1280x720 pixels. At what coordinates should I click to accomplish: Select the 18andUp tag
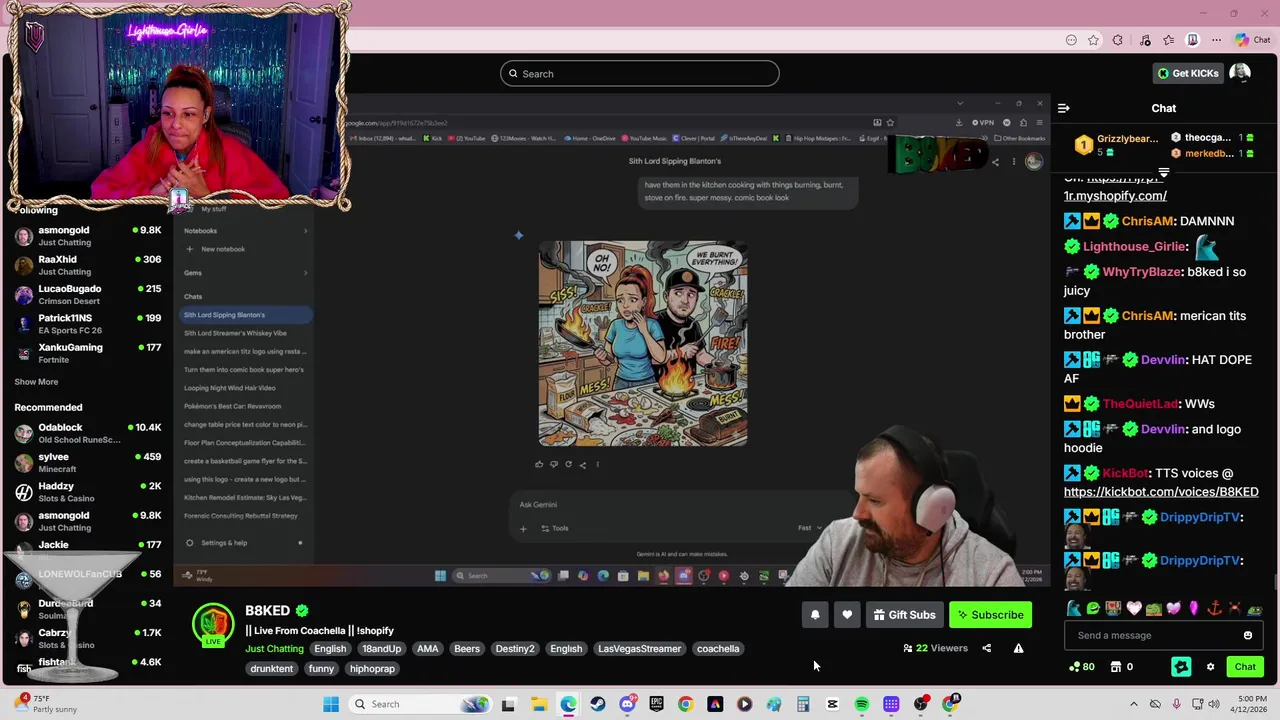381,649
